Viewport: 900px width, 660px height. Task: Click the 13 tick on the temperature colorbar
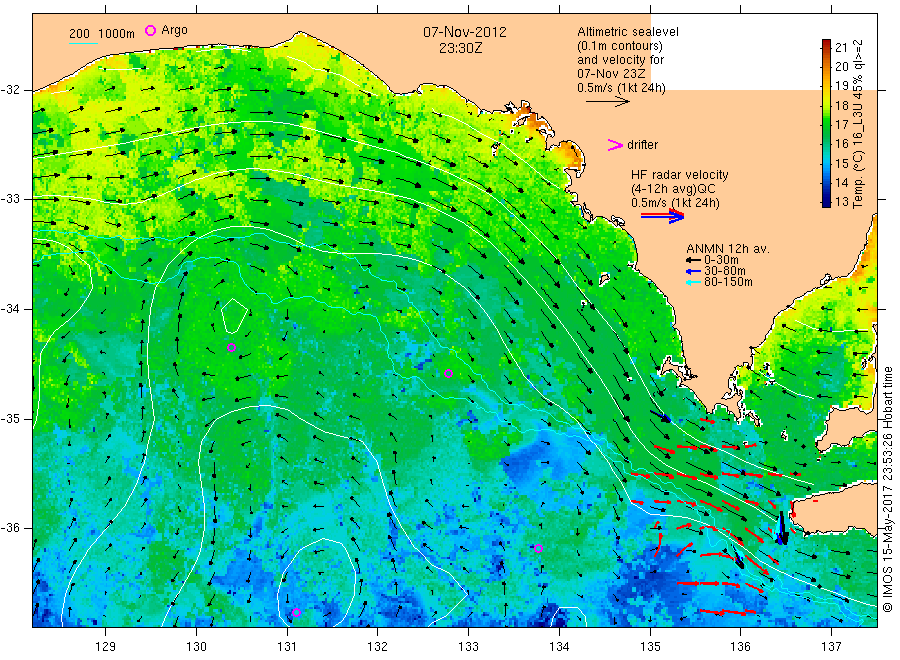(841, 201)
